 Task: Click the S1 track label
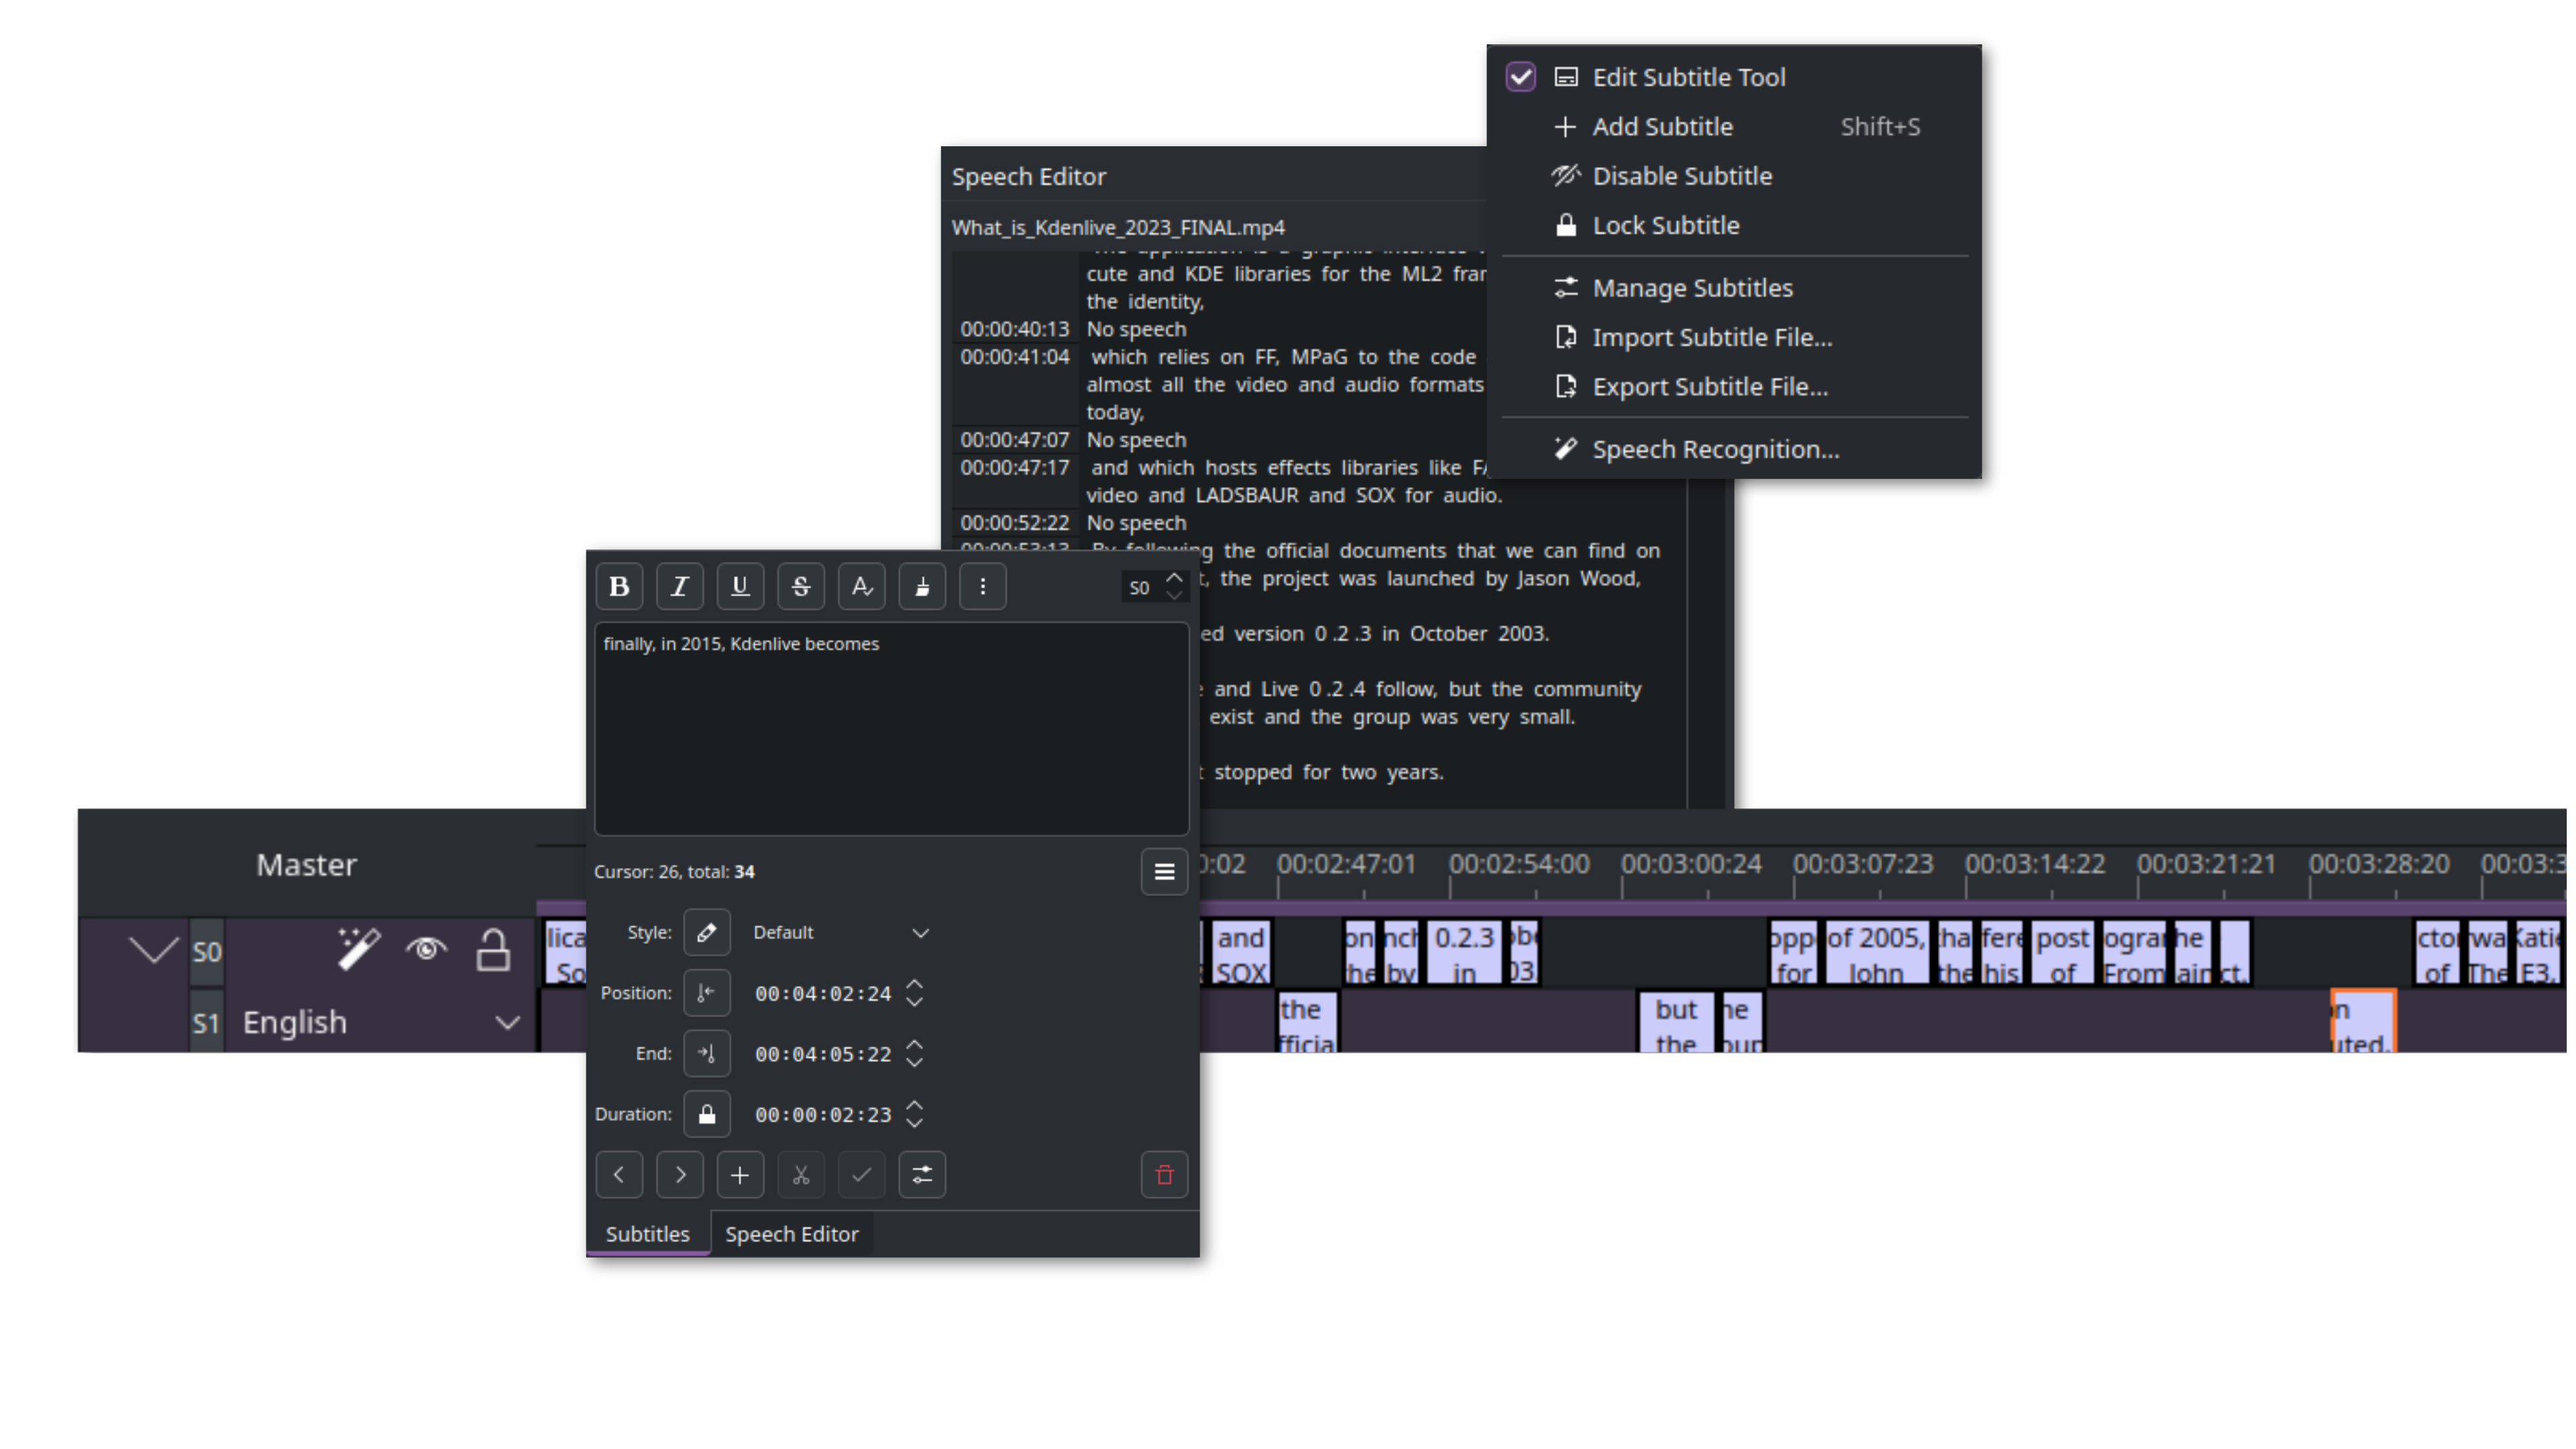coord(206,1023)
